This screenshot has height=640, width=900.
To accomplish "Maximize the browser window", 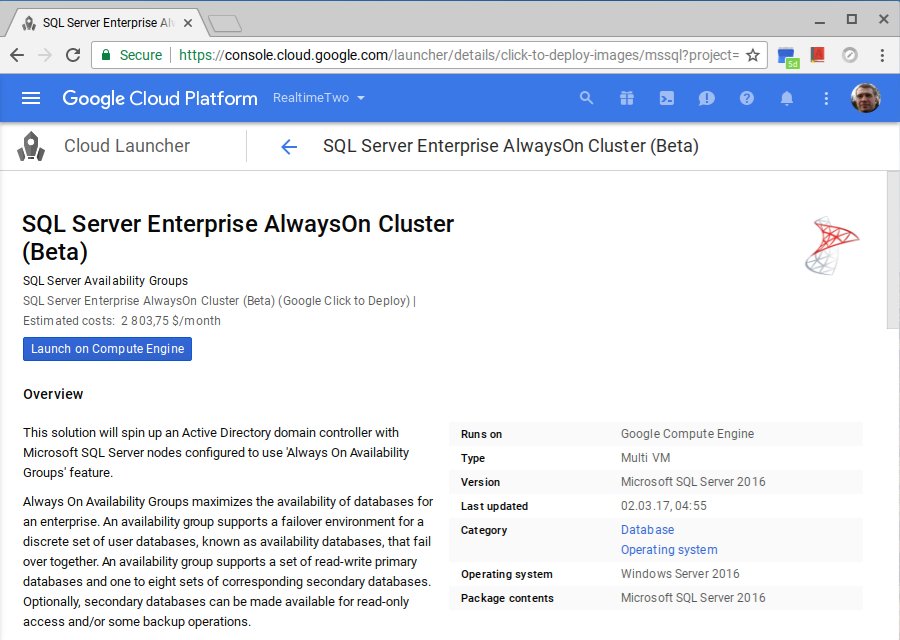I will pos(852,20).
